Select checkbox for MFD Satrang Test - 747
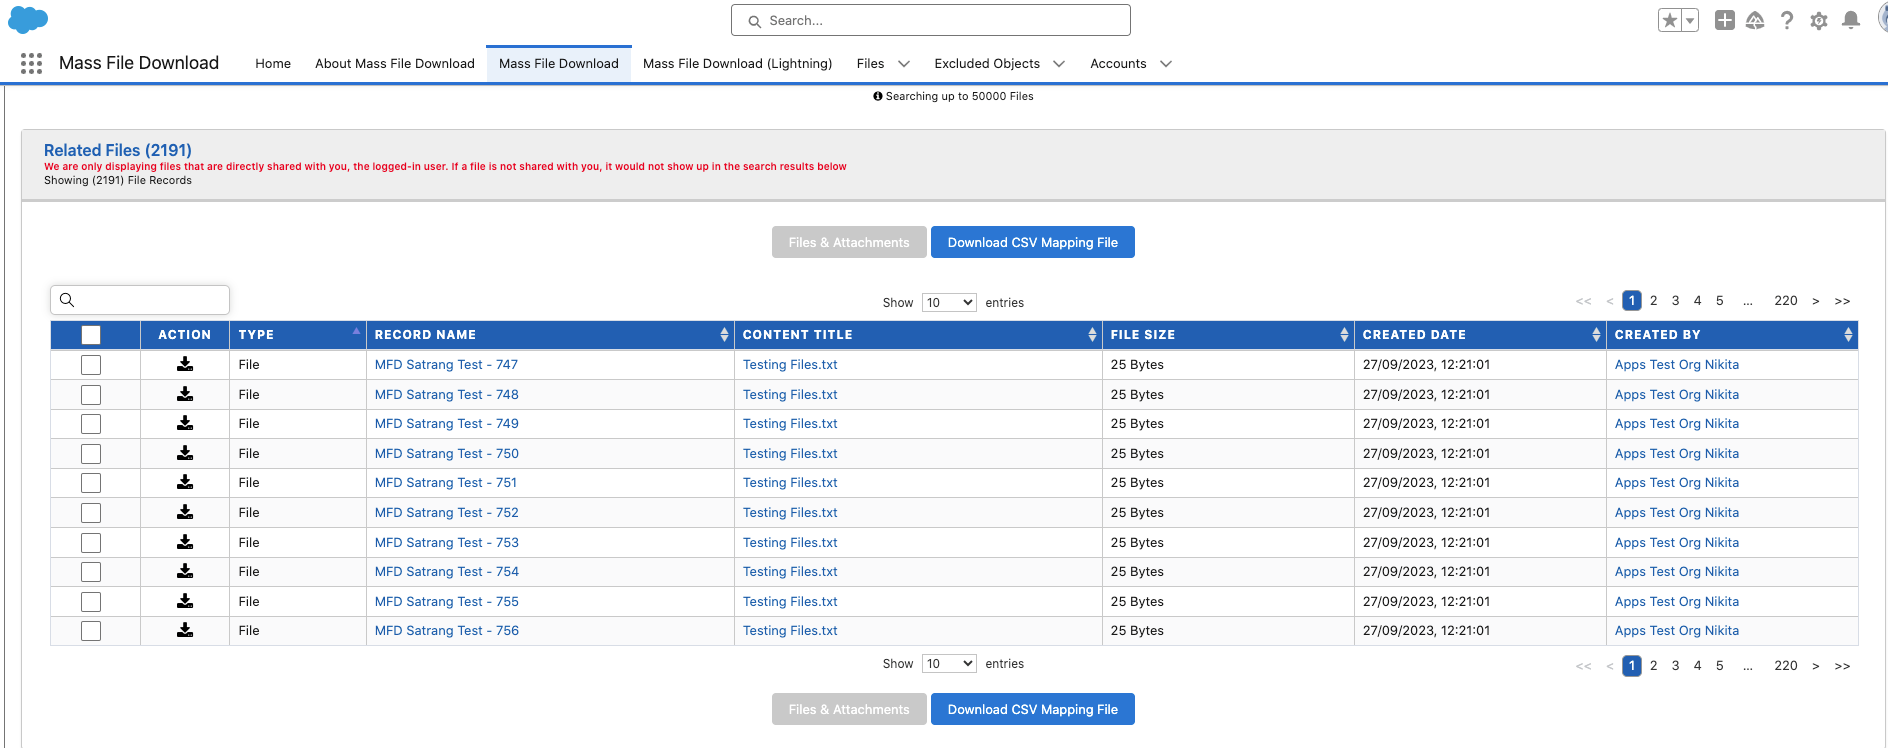 pyautogui.click(x=91, y=365)
